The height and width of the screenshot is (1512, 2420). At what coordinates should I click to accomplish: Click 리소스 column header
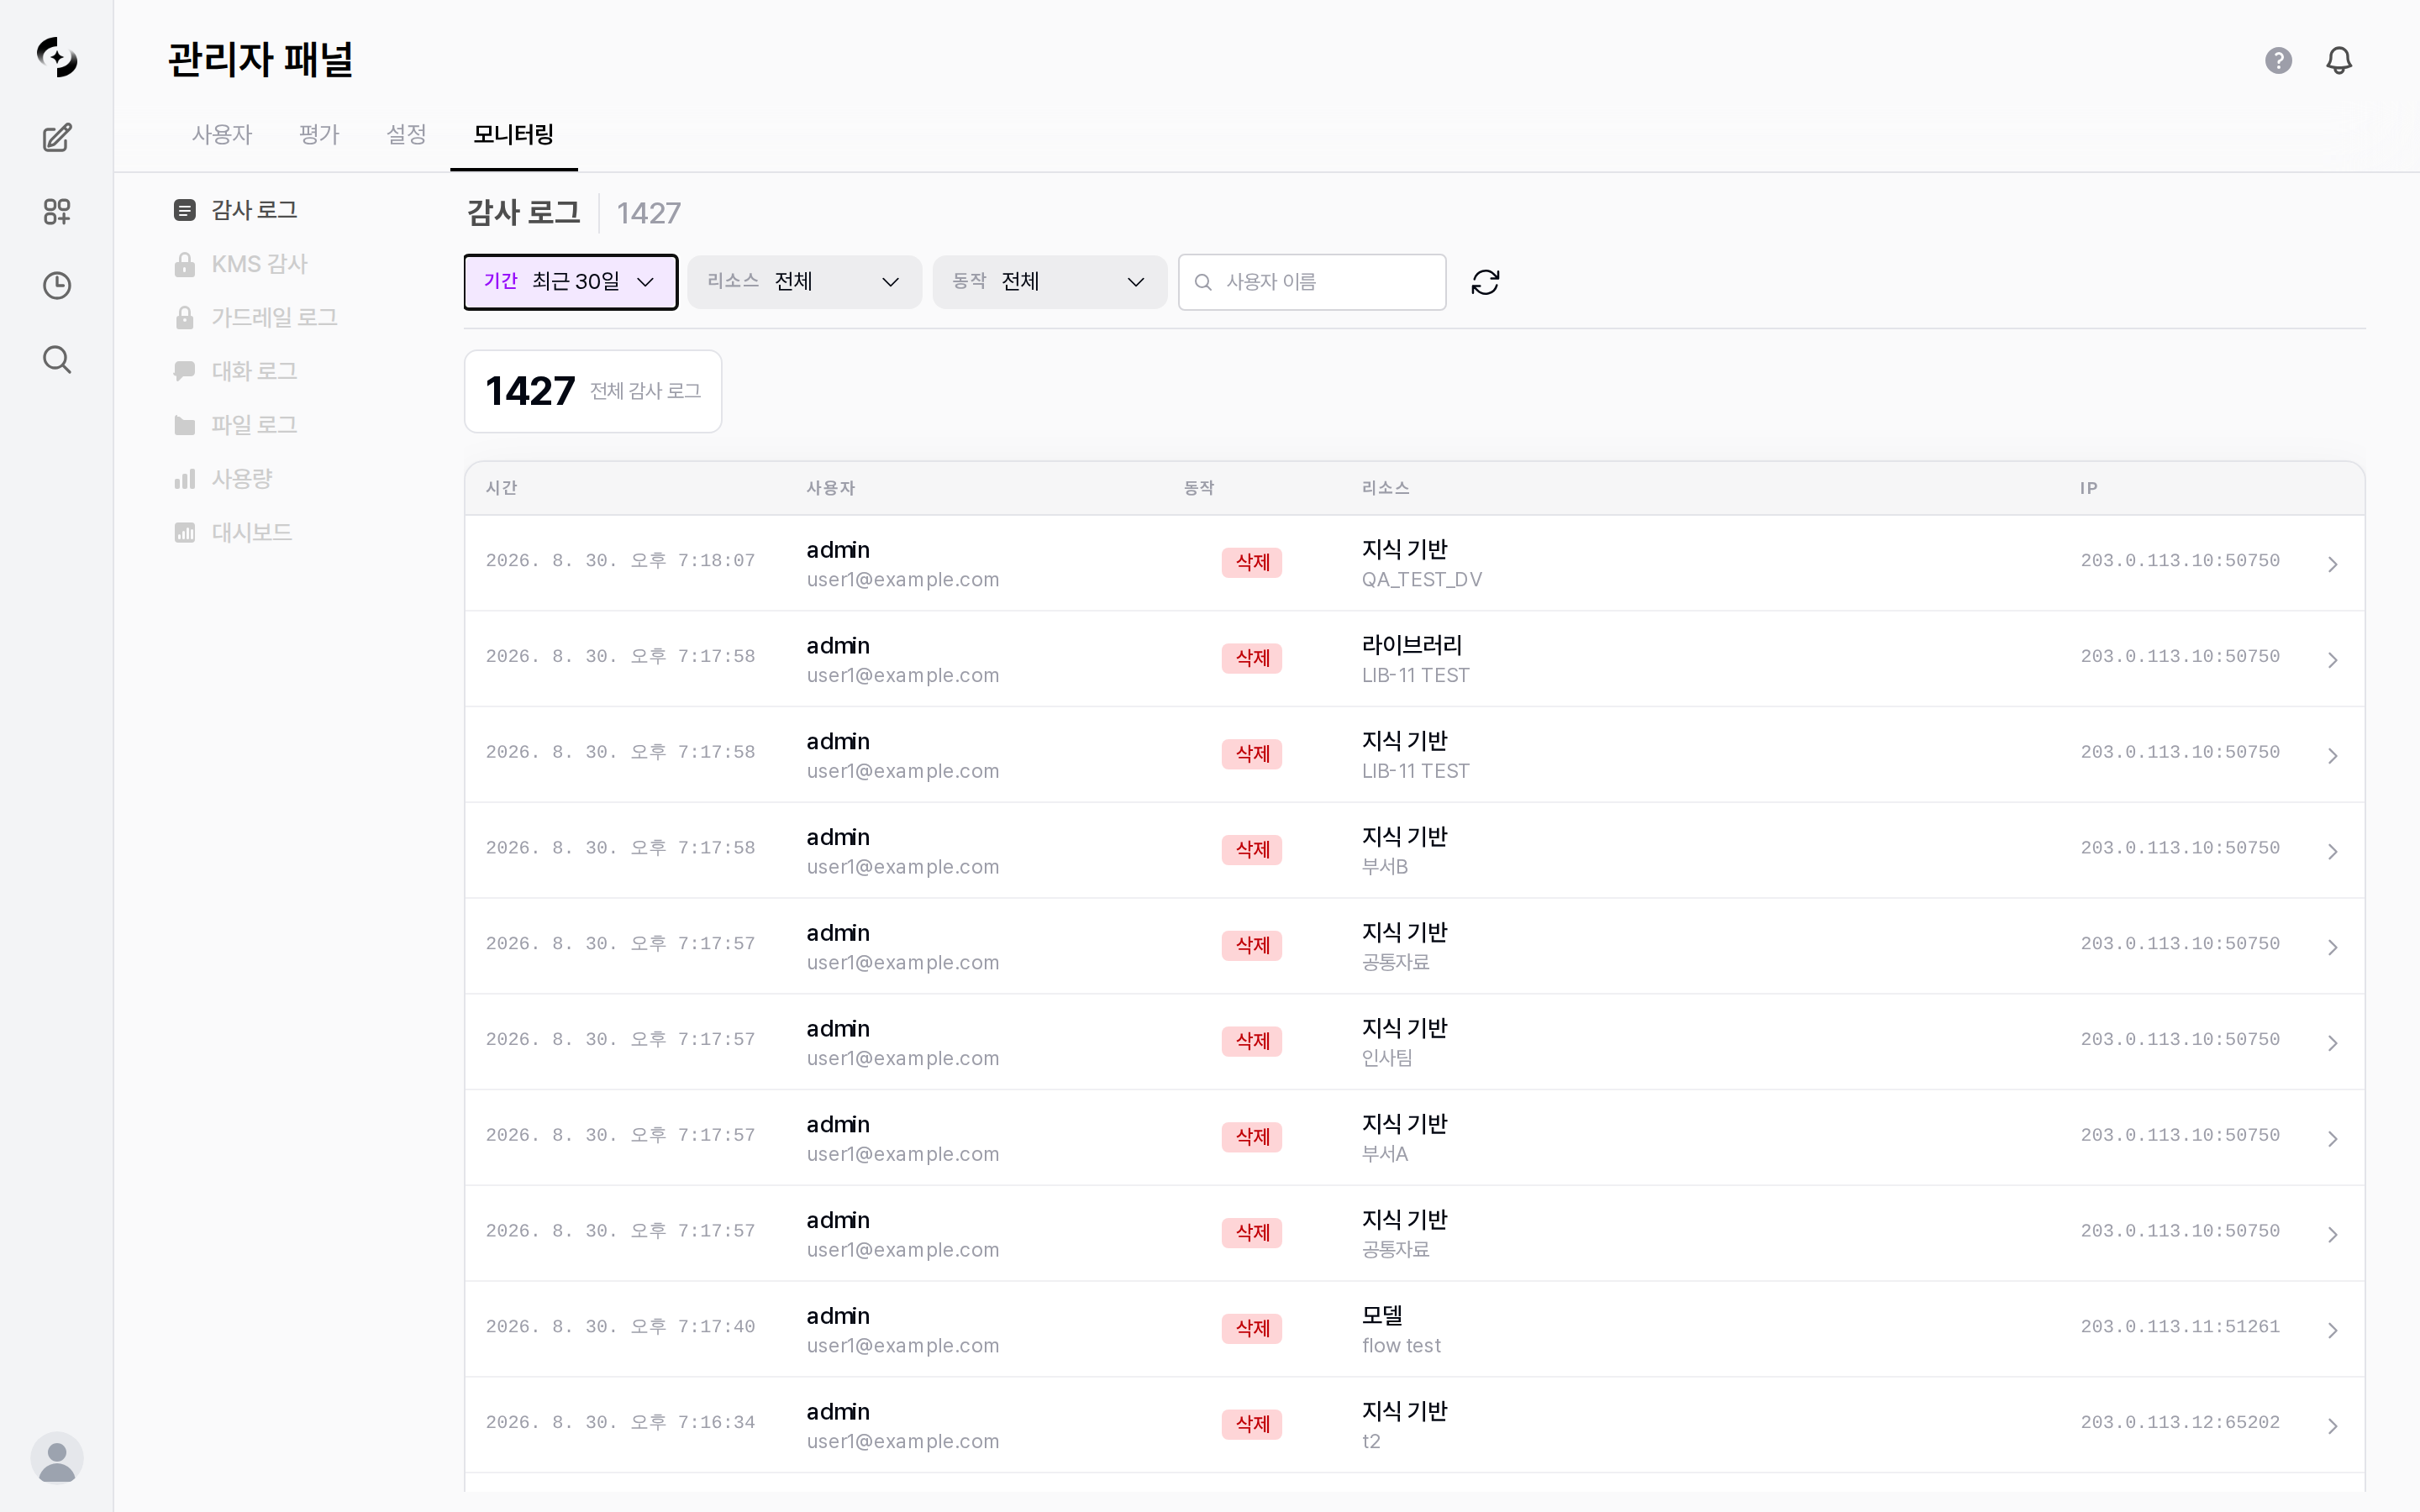(x=1386, y=488)
